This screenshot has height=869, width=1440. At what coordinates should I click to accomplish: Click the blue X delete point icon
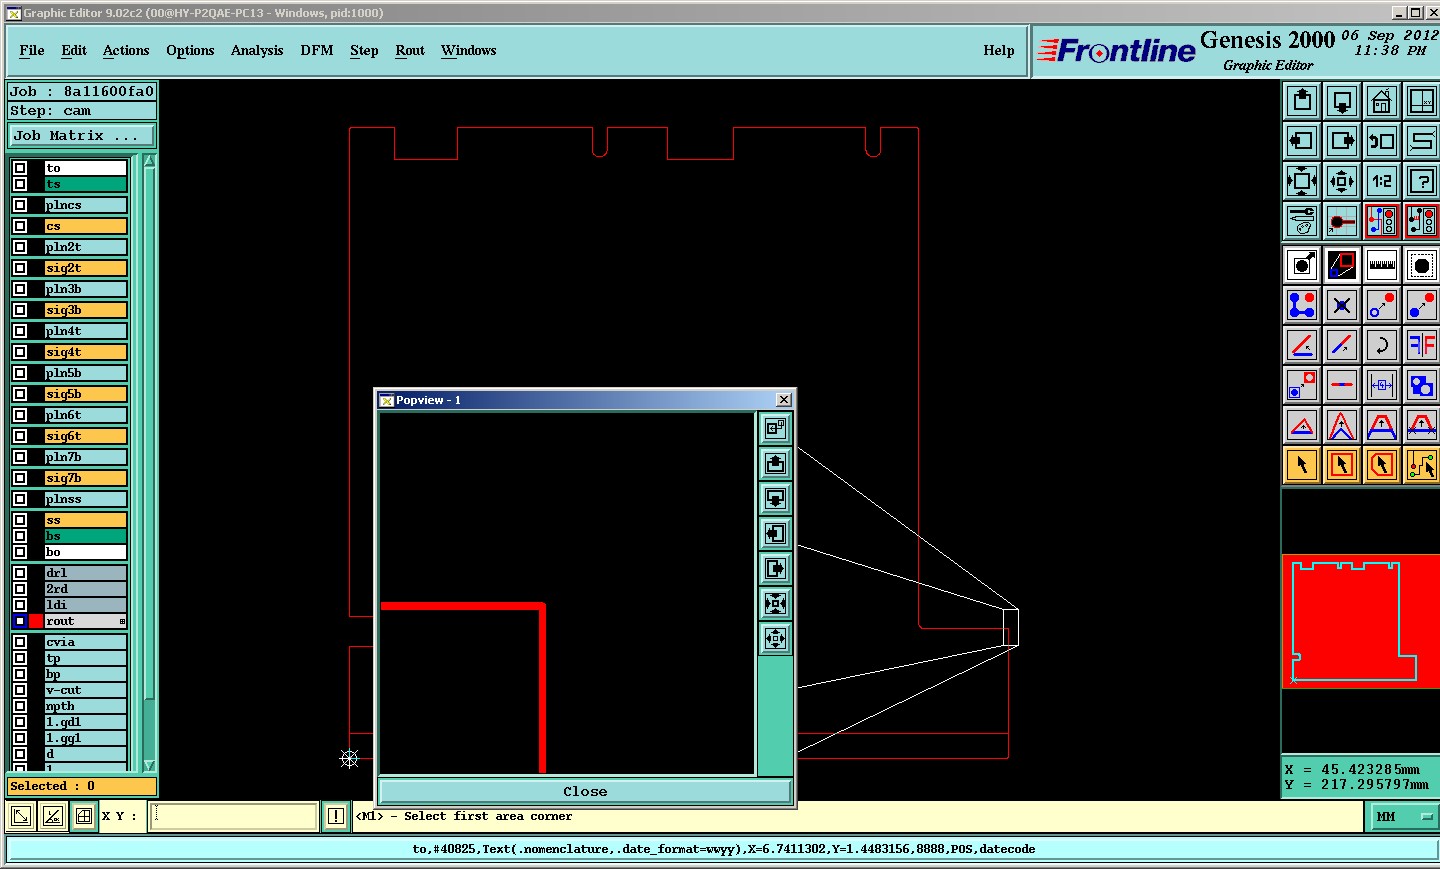(1342, 305)
